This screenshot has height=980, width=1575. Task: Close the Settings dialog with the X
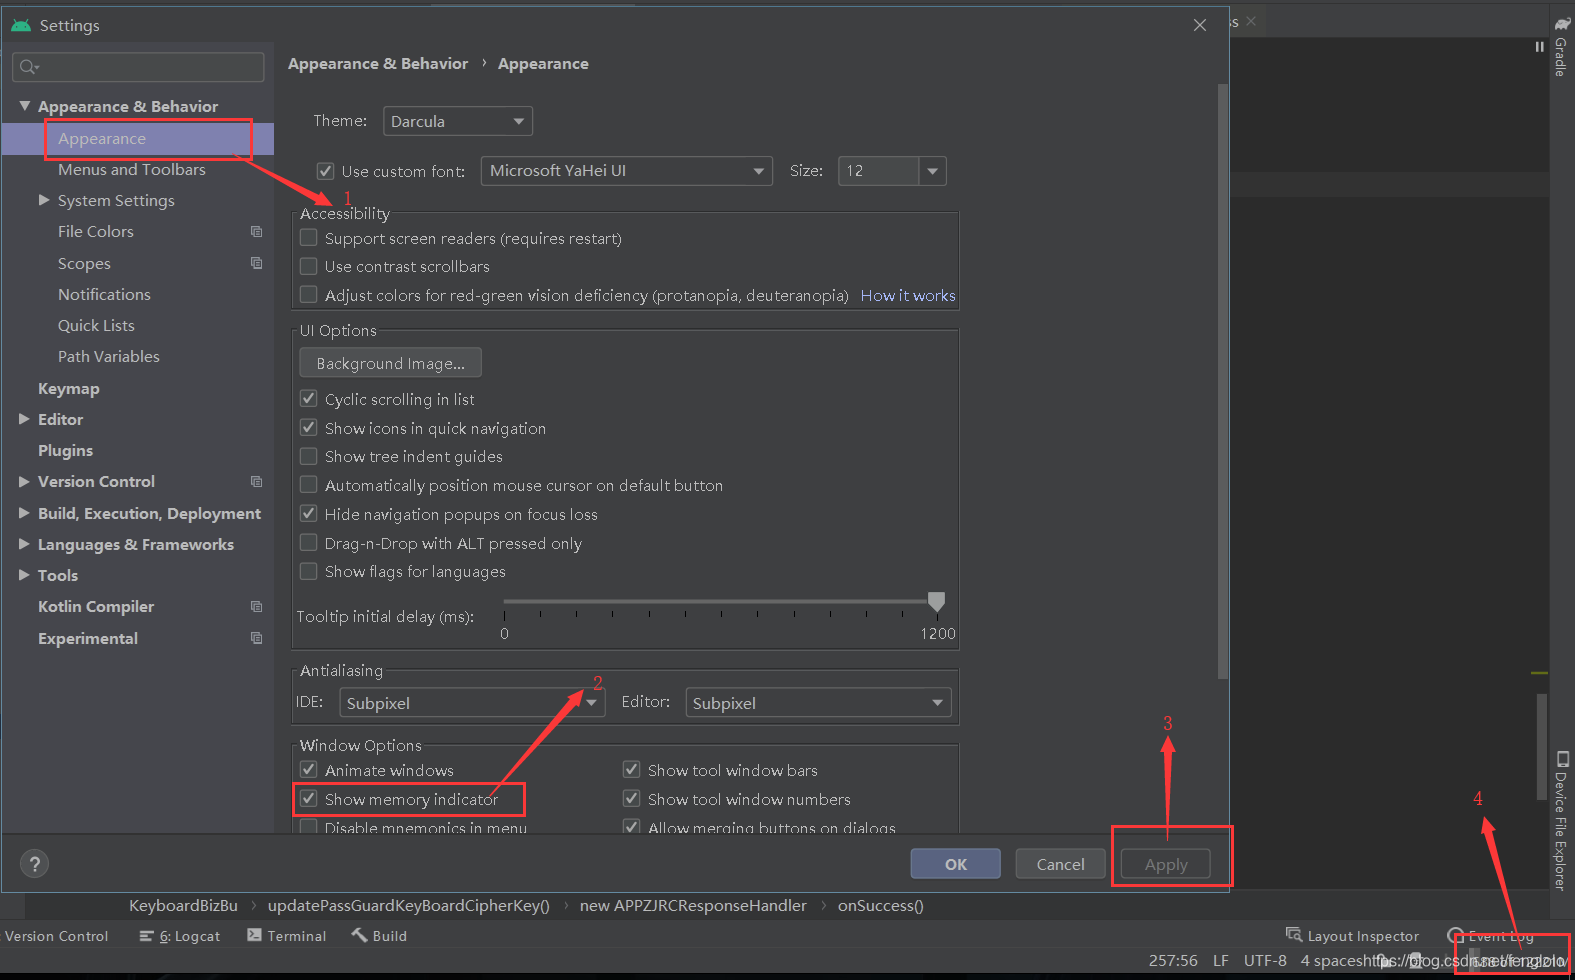(1200, 25)
